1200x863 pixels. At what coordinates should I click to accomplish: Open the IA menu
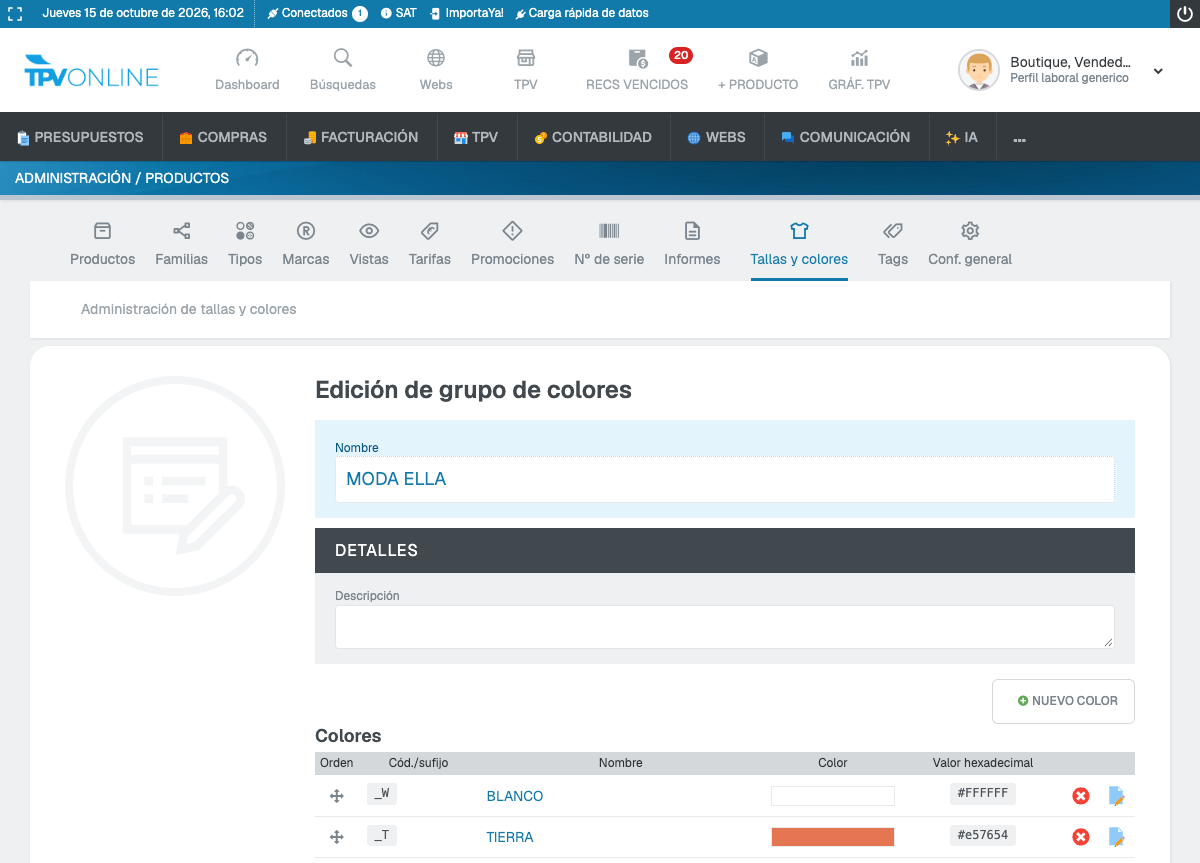click(x=962, y=137)
